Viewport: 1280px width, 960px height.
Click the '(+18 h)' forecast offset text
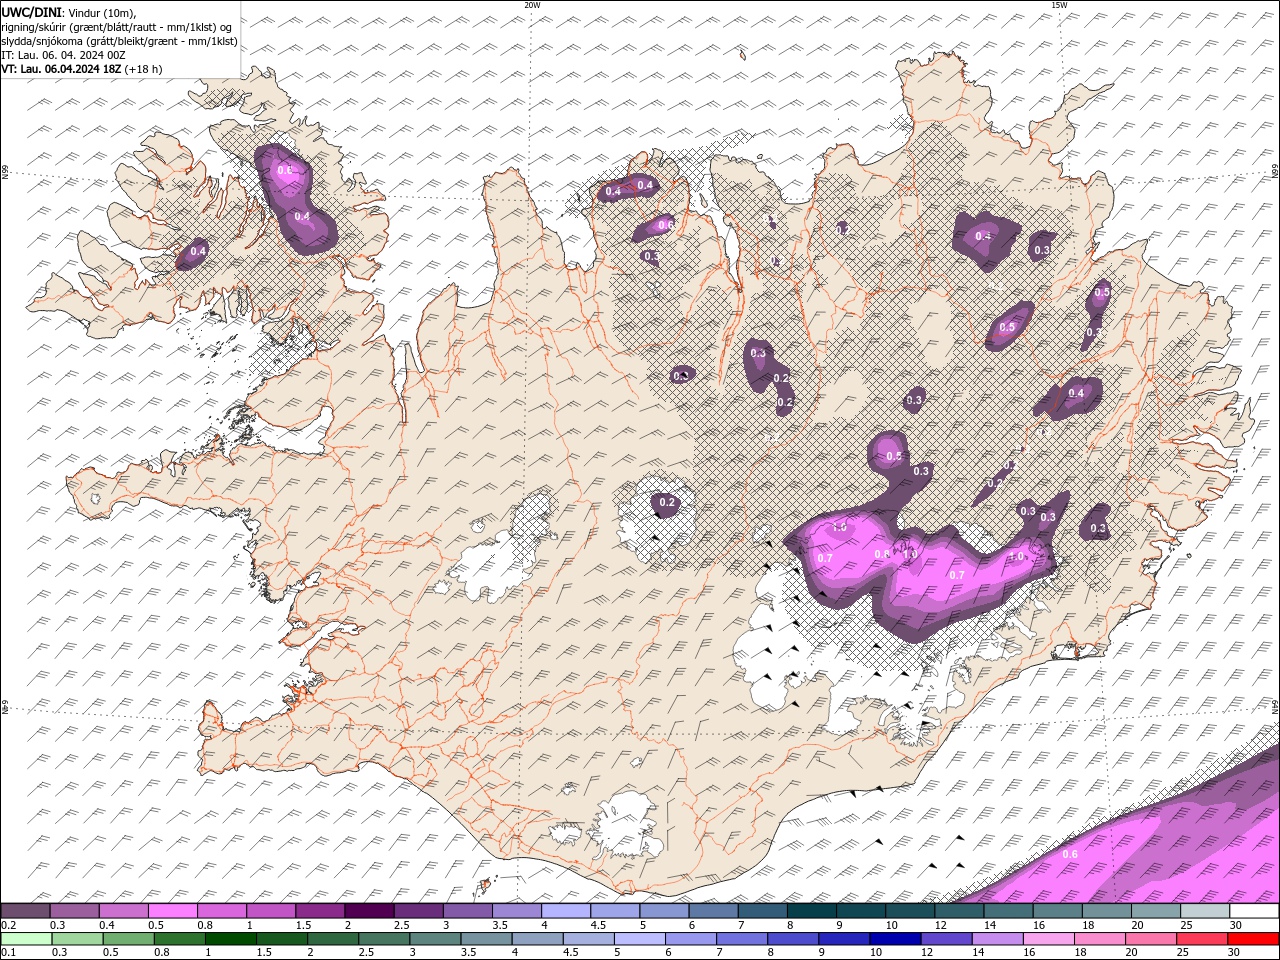tap(144, 69)
